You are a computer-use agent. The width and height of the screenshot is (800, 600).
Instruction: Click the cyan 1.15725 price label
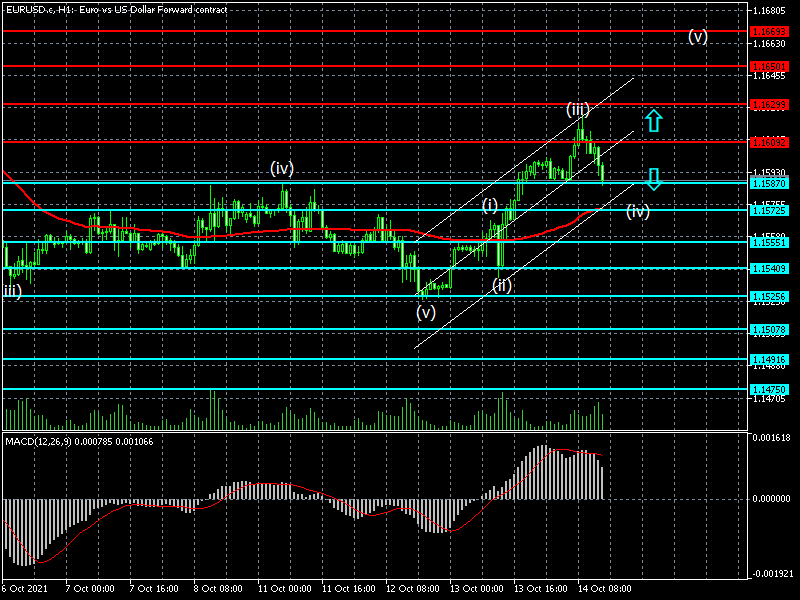(x=769, y=210)
